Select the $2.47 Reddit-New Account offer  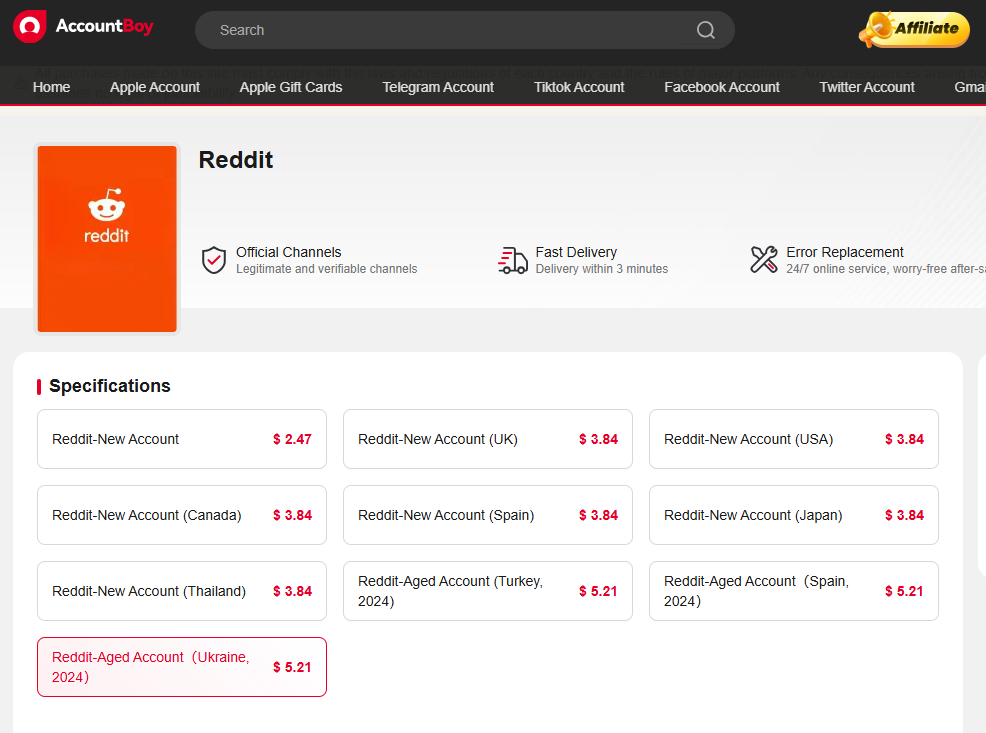point(181,439)
